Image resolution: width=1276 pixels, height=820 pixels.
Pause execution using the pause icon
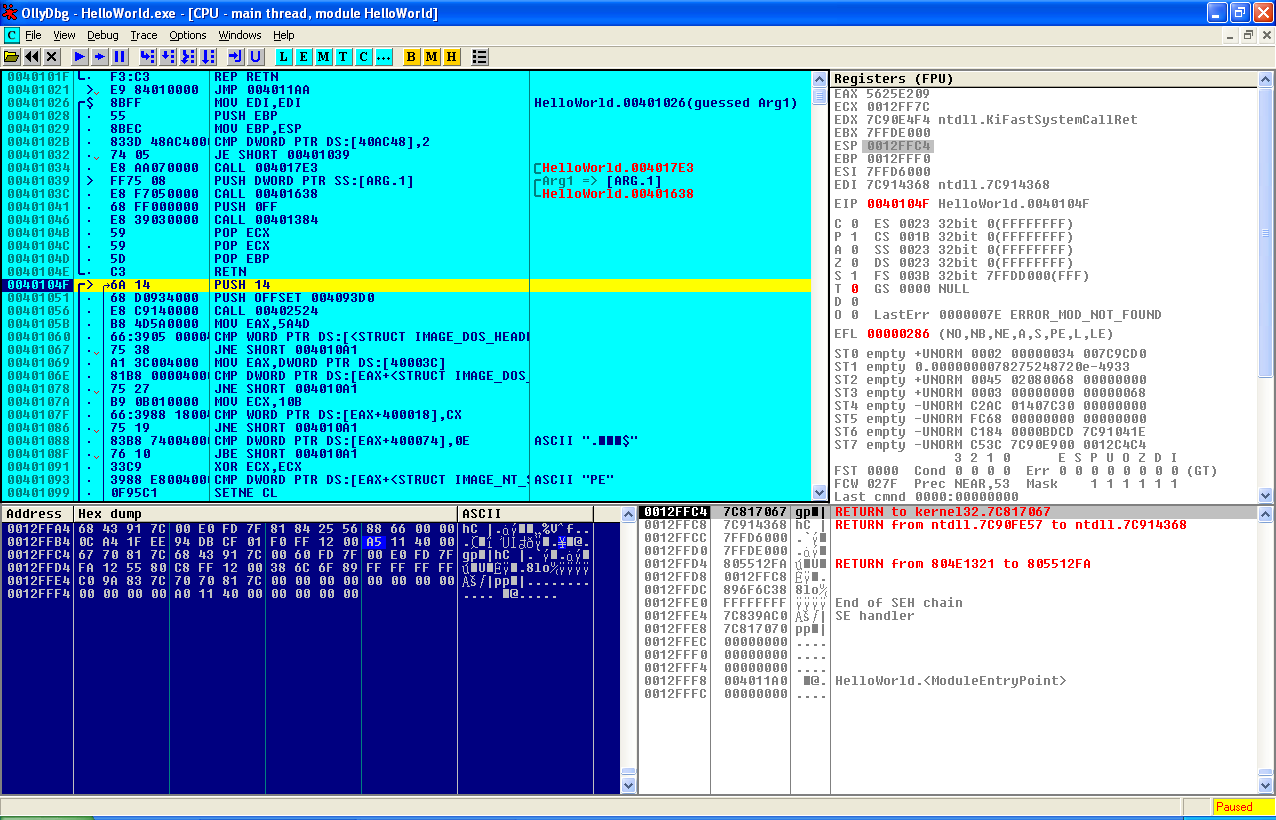click(120, 57)
